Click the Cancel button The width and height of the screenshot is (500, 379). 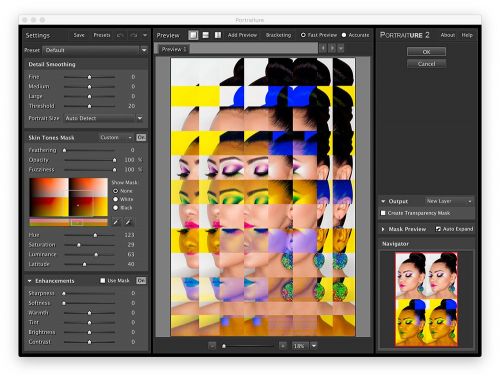coord(426,64)
